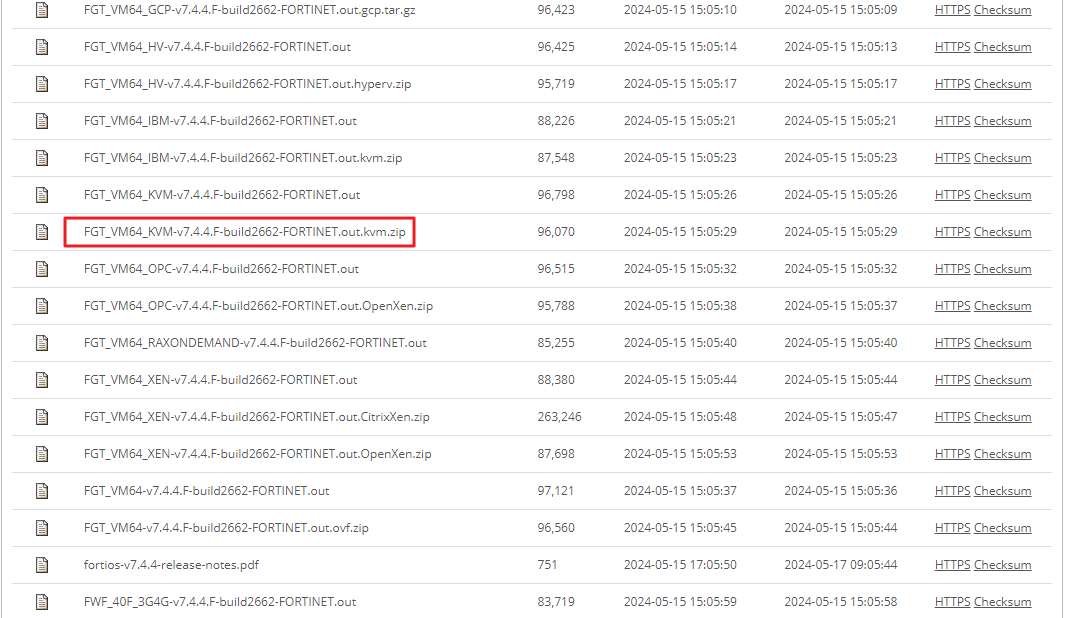
Task: Download RAXONDEMAND file via HTTPS
Action: pyautogui.click(x=952, y=343)
